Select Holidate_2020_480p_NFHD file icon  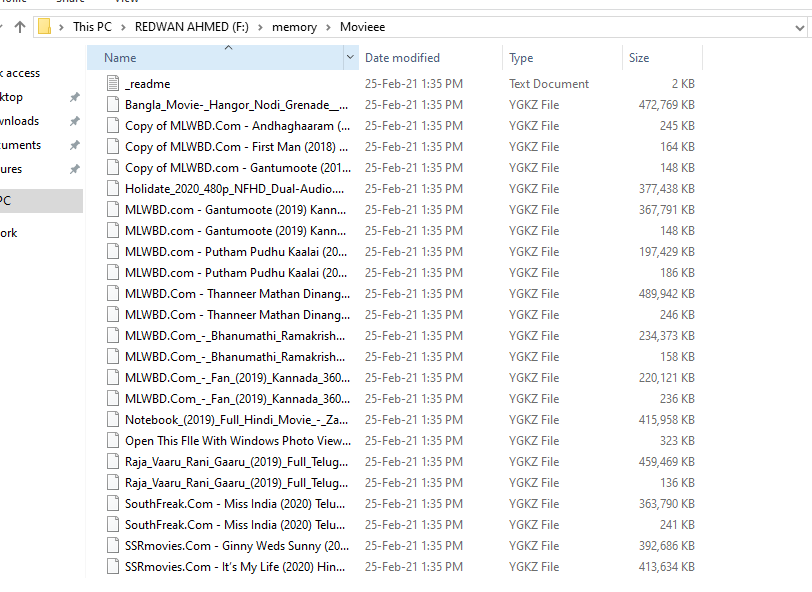(x=113, y=189)
